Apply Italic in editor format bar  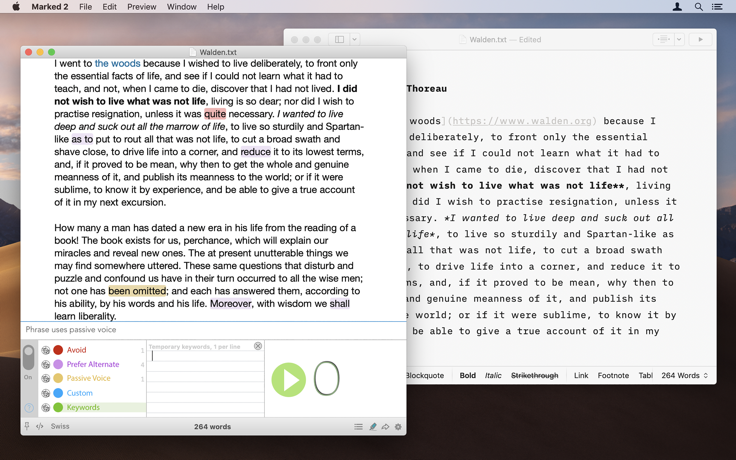[493, 376]
